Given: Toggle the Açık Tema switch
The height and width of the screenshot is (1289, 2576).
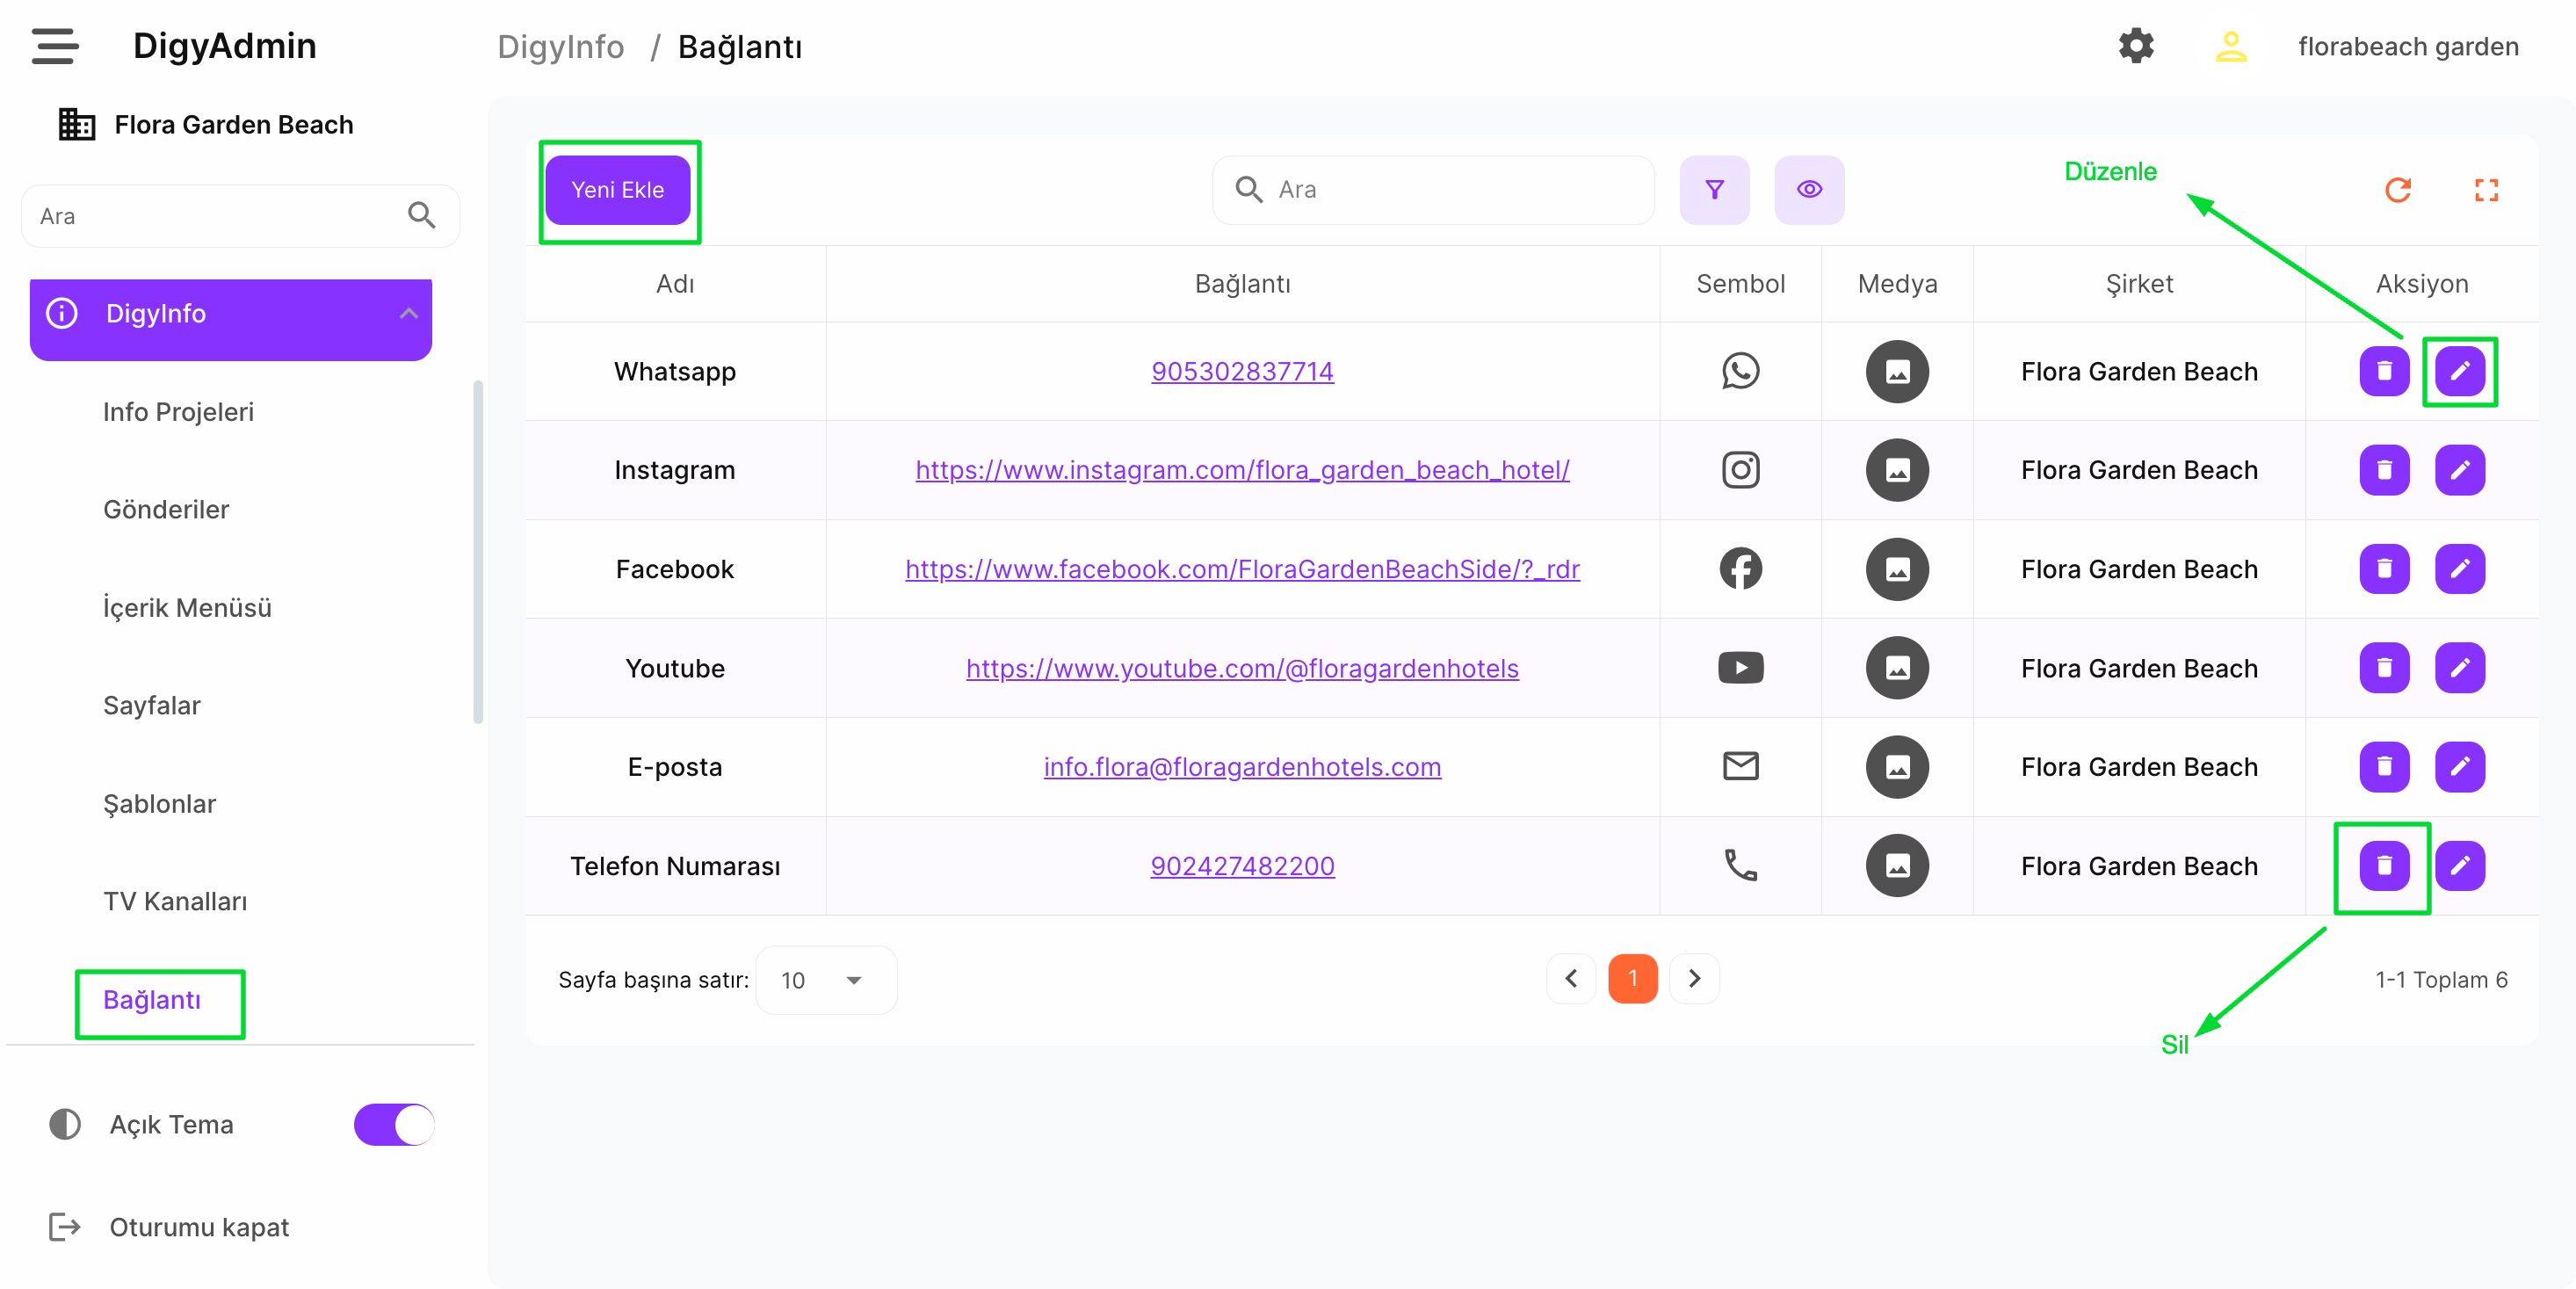Looking at the screenshot, I should click(x=394, y=1124).
